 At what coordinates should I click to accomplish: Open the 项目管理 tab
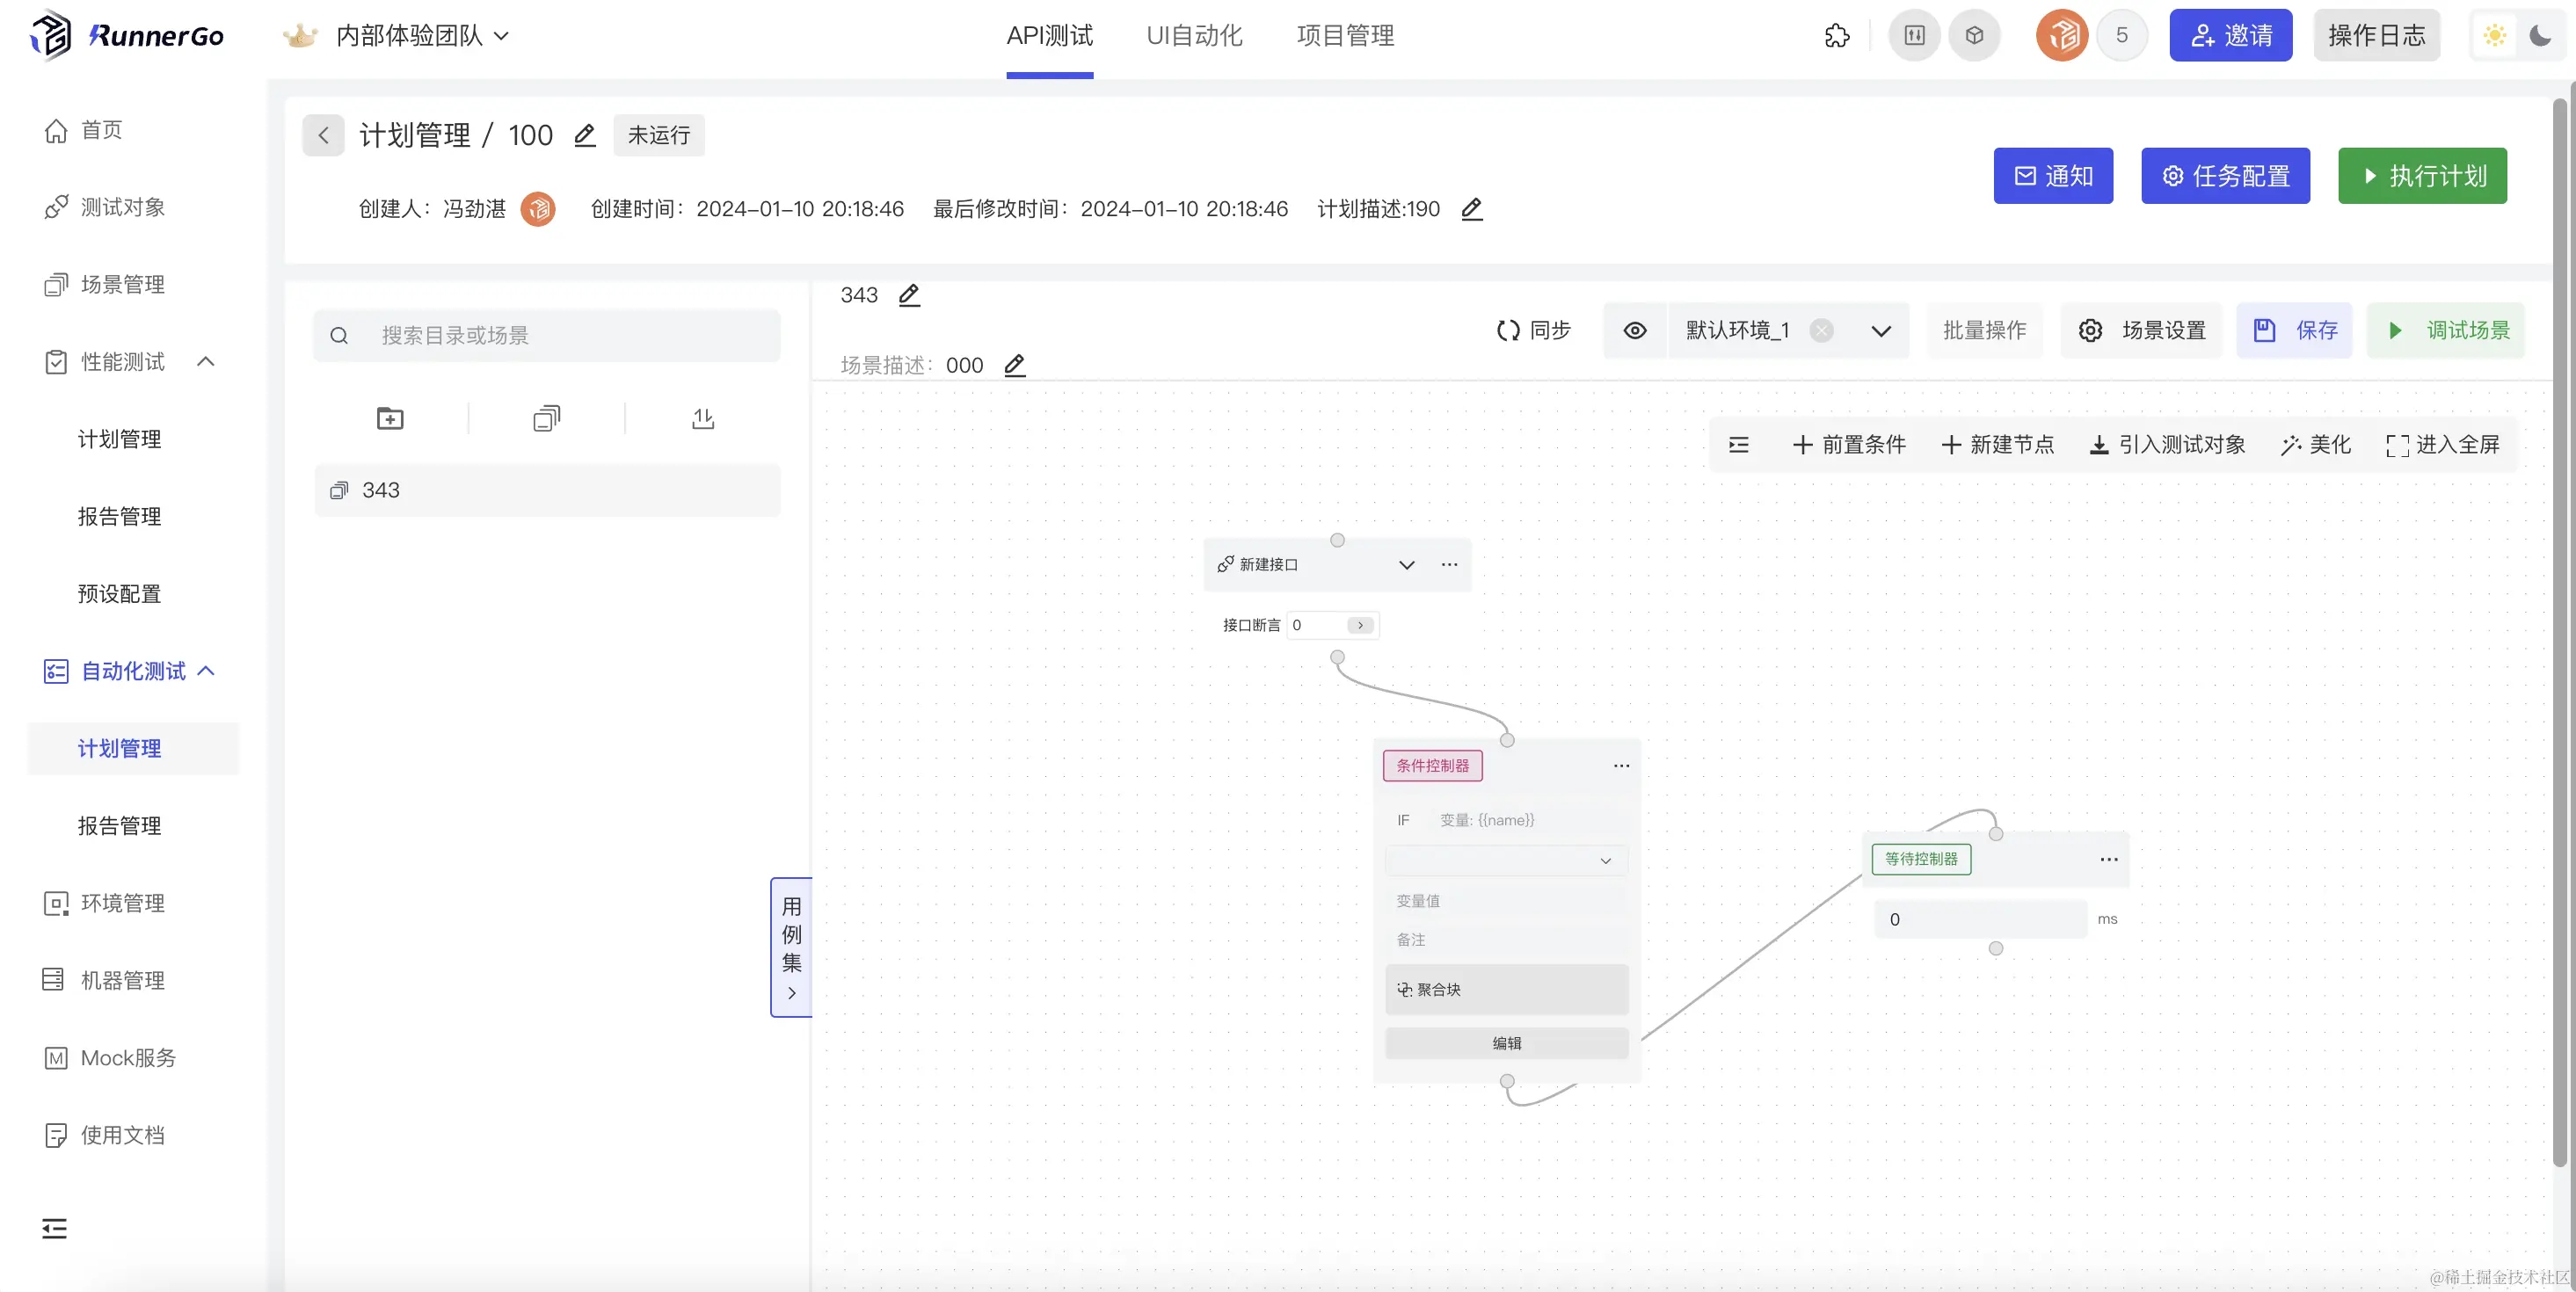pyautogui.click(x=1345, y=36)
